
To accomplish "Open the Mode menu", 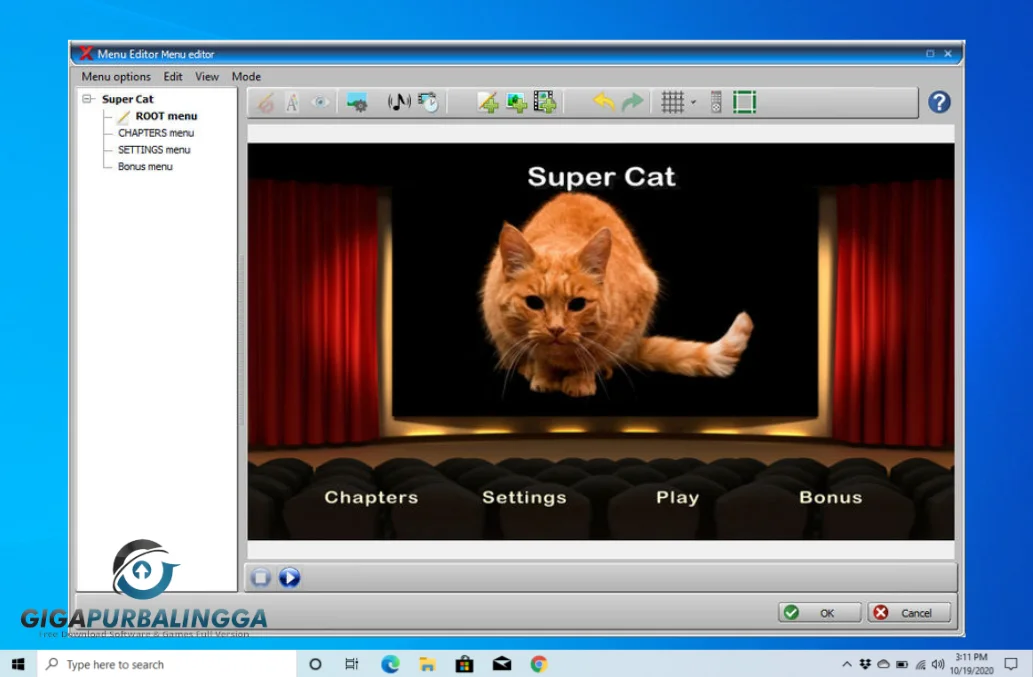I will [x=246, y=76].
